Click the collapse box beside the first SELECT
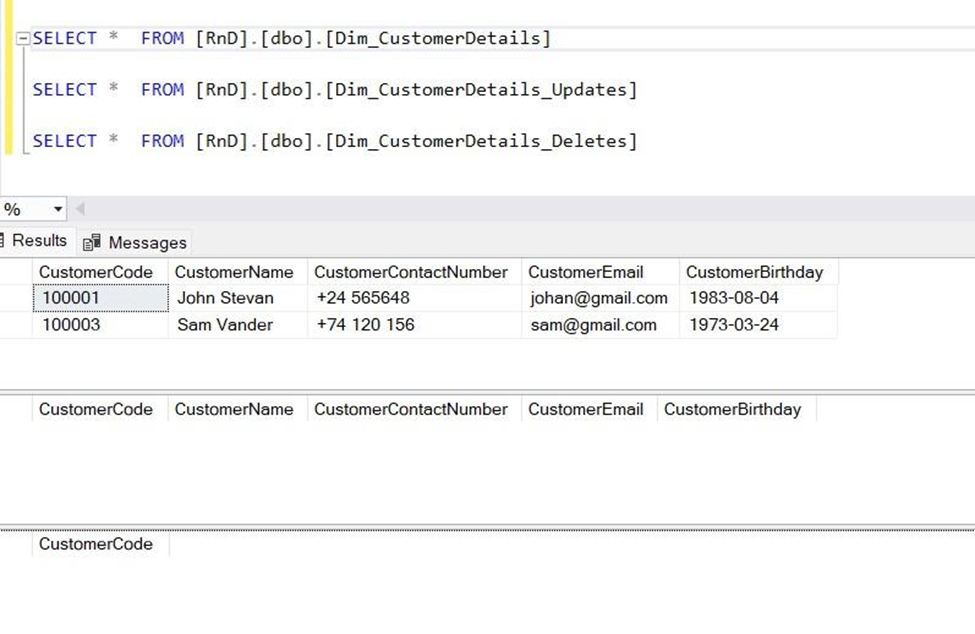This screenshot has height=634, width=975. click(23, 37)
